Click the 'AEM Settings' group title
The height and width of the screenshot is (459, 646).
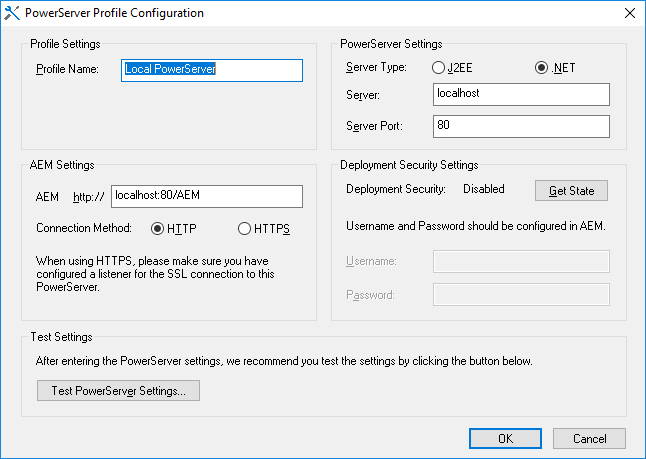pyautogui.click(x=62, y=165)
